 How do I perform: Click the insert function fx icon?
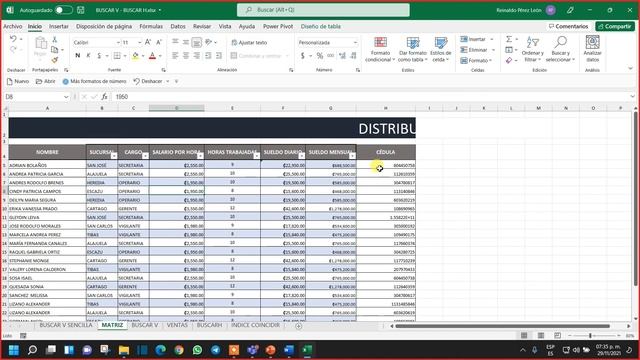pos(104,97)
